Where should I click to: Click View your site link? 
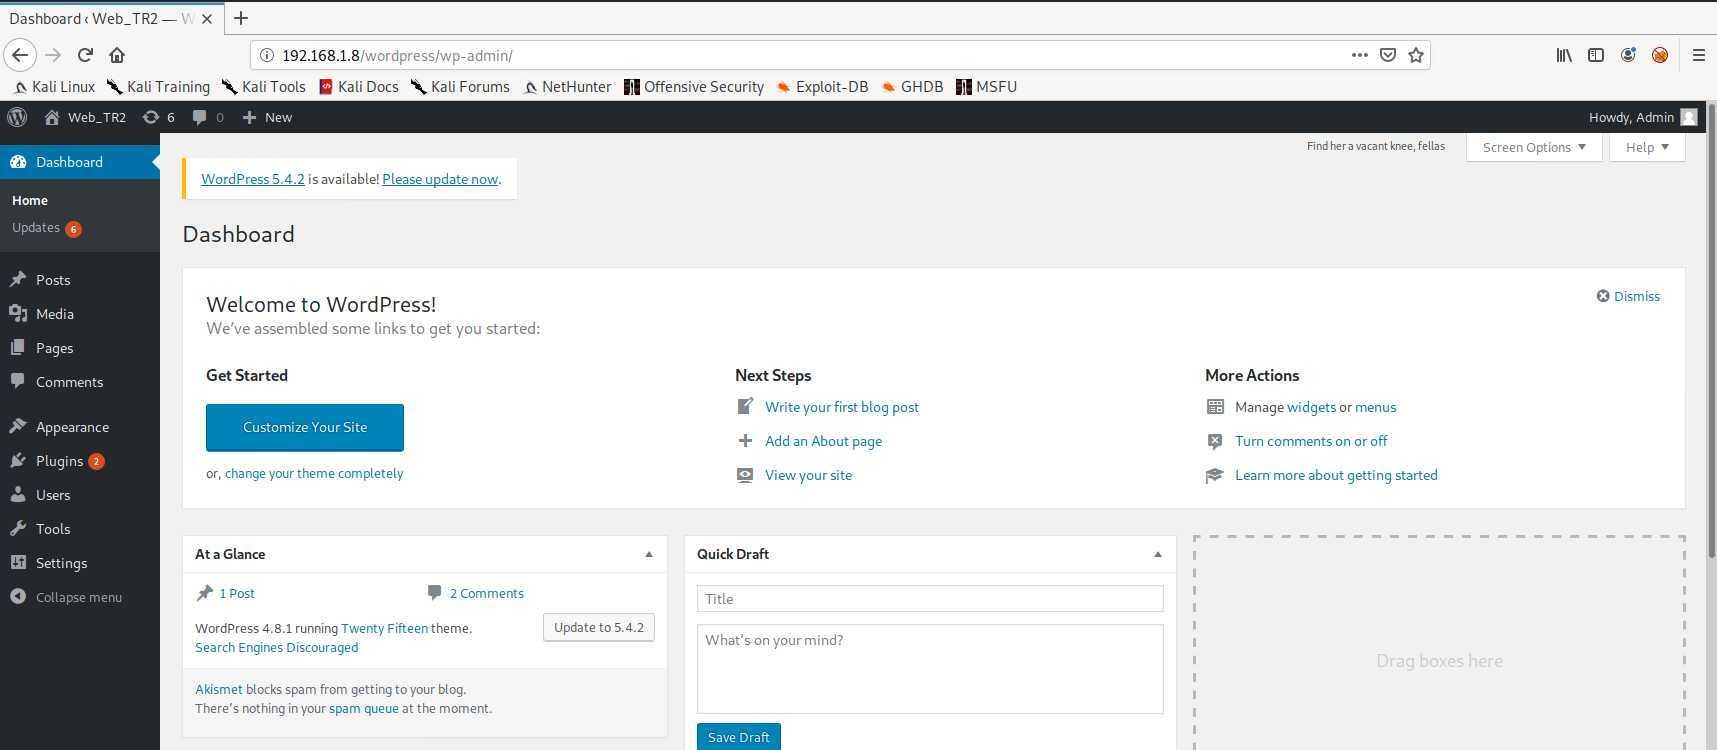[x=809, y=475]
